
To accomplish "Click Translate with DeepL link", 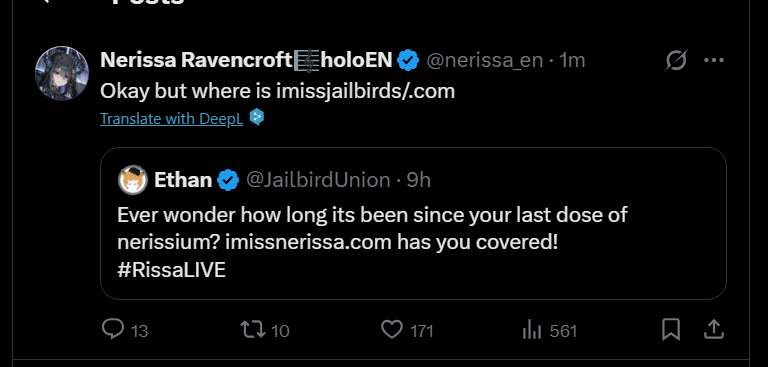I will [x=171, y=119].
